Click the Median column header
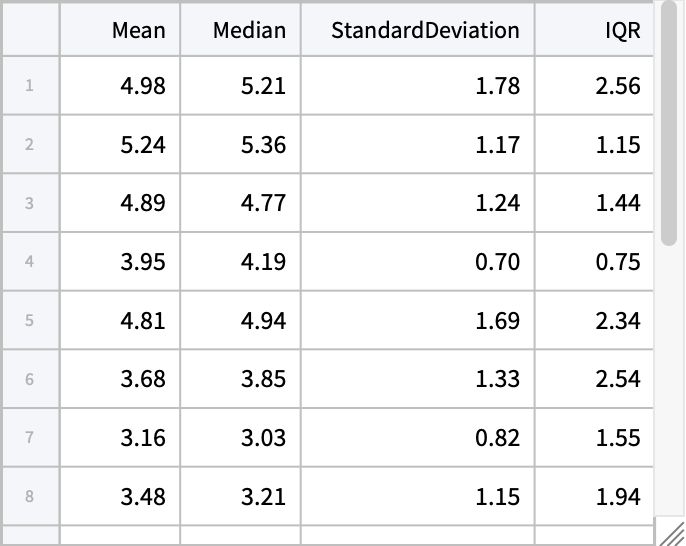 pyautogui.click(x=240, y=30)
